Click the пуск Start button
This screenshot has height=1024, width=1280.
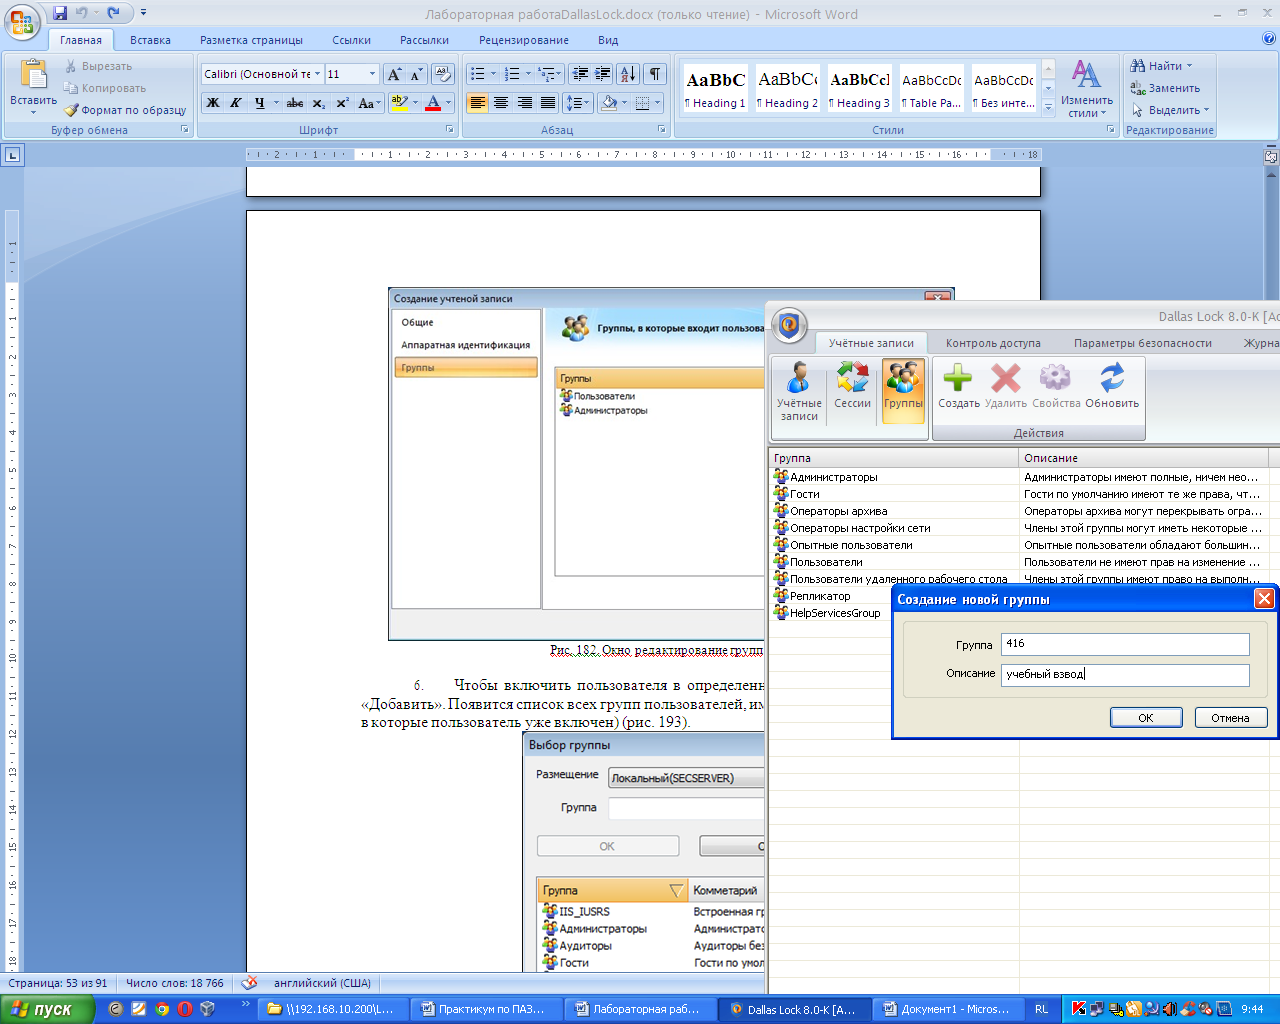point(47,1009)
